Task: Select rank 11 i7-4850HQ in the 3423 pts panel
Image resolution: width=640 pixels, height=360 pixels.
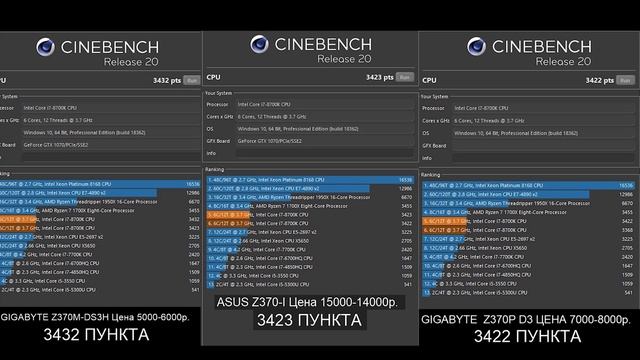Action: tap(310, 267)
